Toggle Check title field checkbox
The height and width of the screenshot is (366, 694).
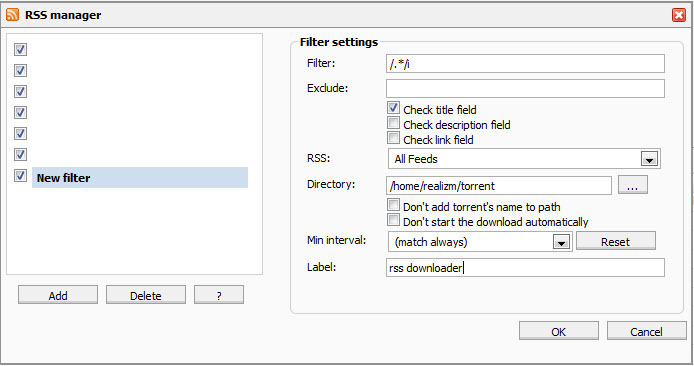[x=393, y=108]
